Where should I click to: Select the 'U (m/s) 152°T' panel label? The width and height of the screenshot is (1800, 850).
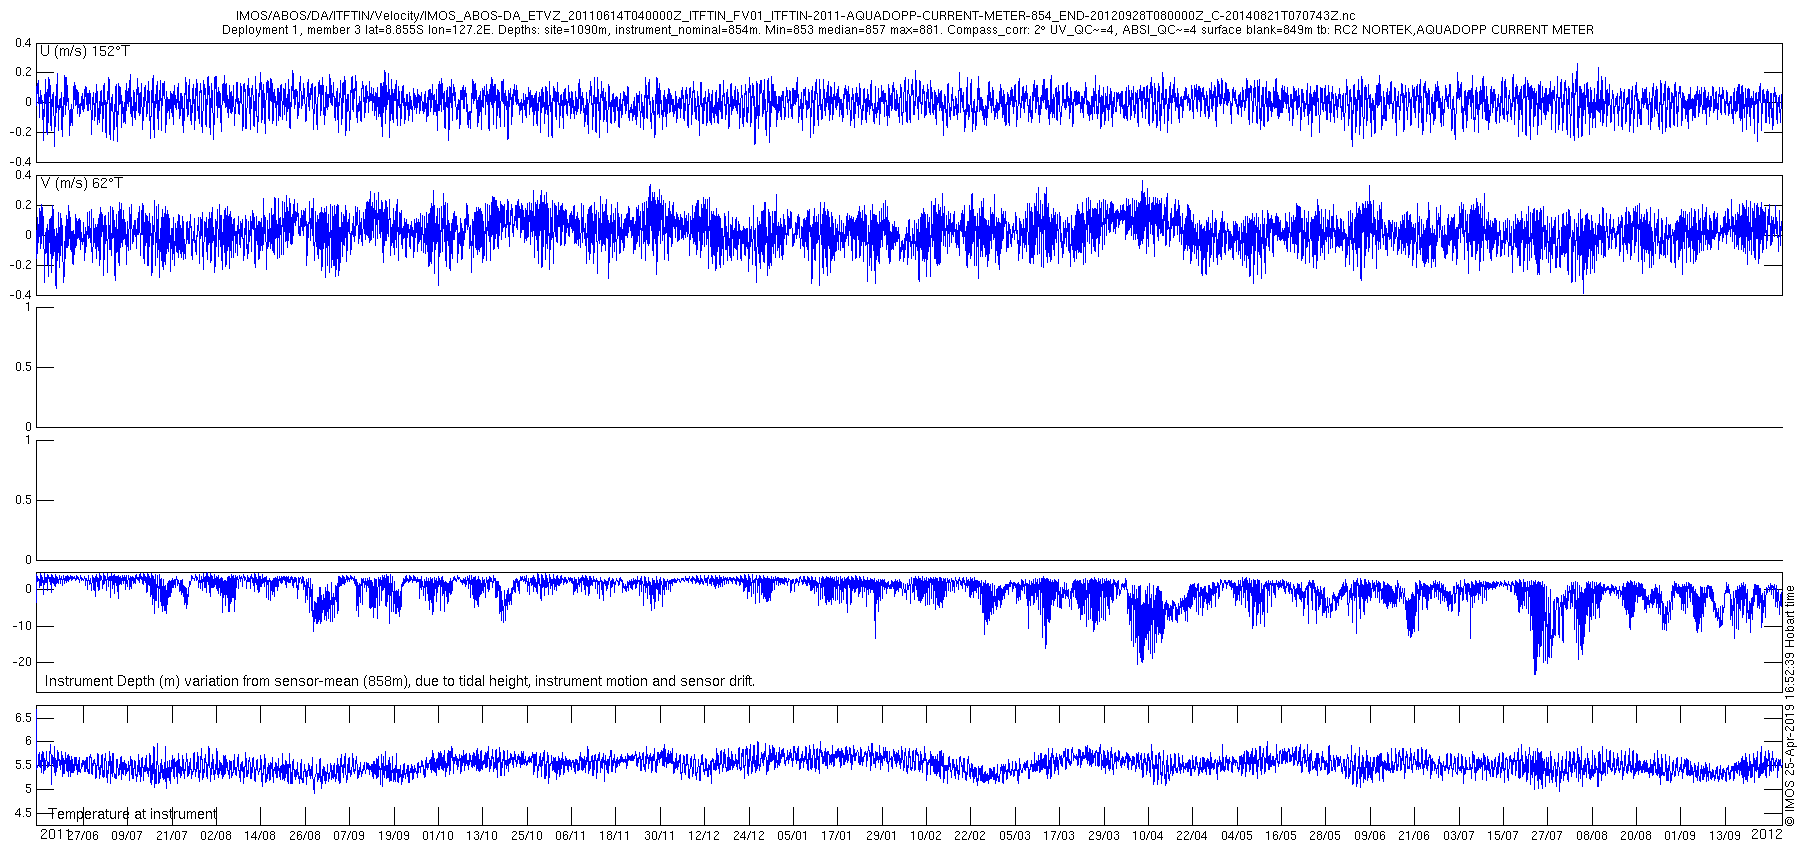tap(85, 52)
